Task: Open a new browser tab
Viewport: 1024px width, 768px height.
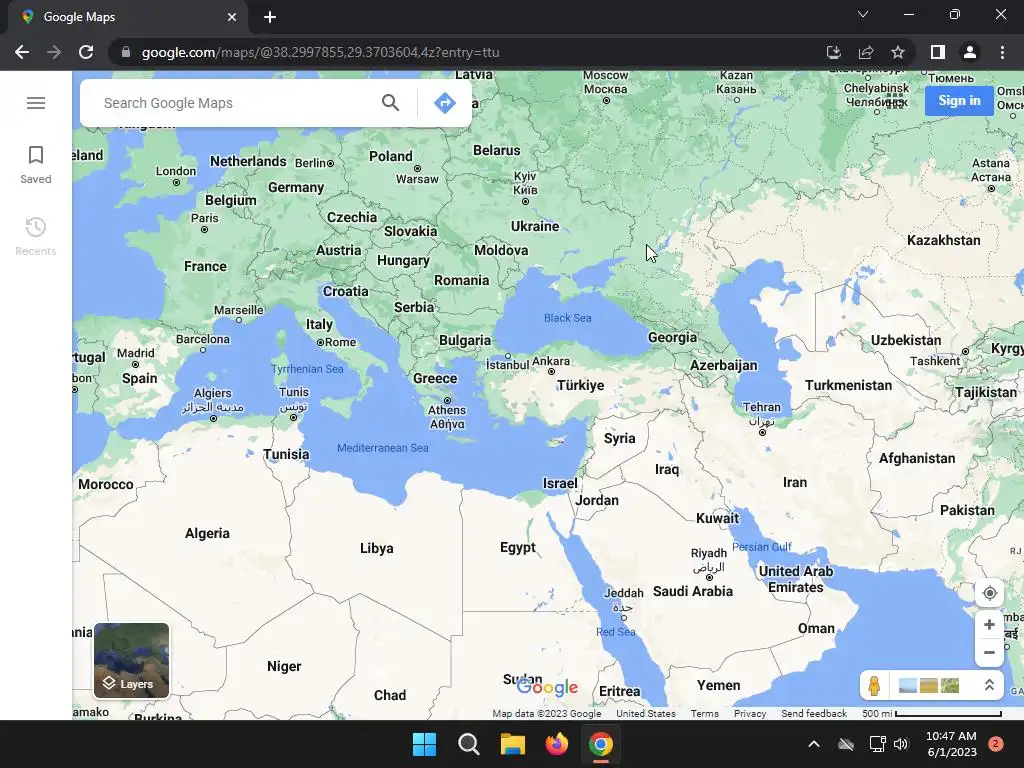Action: (270, 17)
